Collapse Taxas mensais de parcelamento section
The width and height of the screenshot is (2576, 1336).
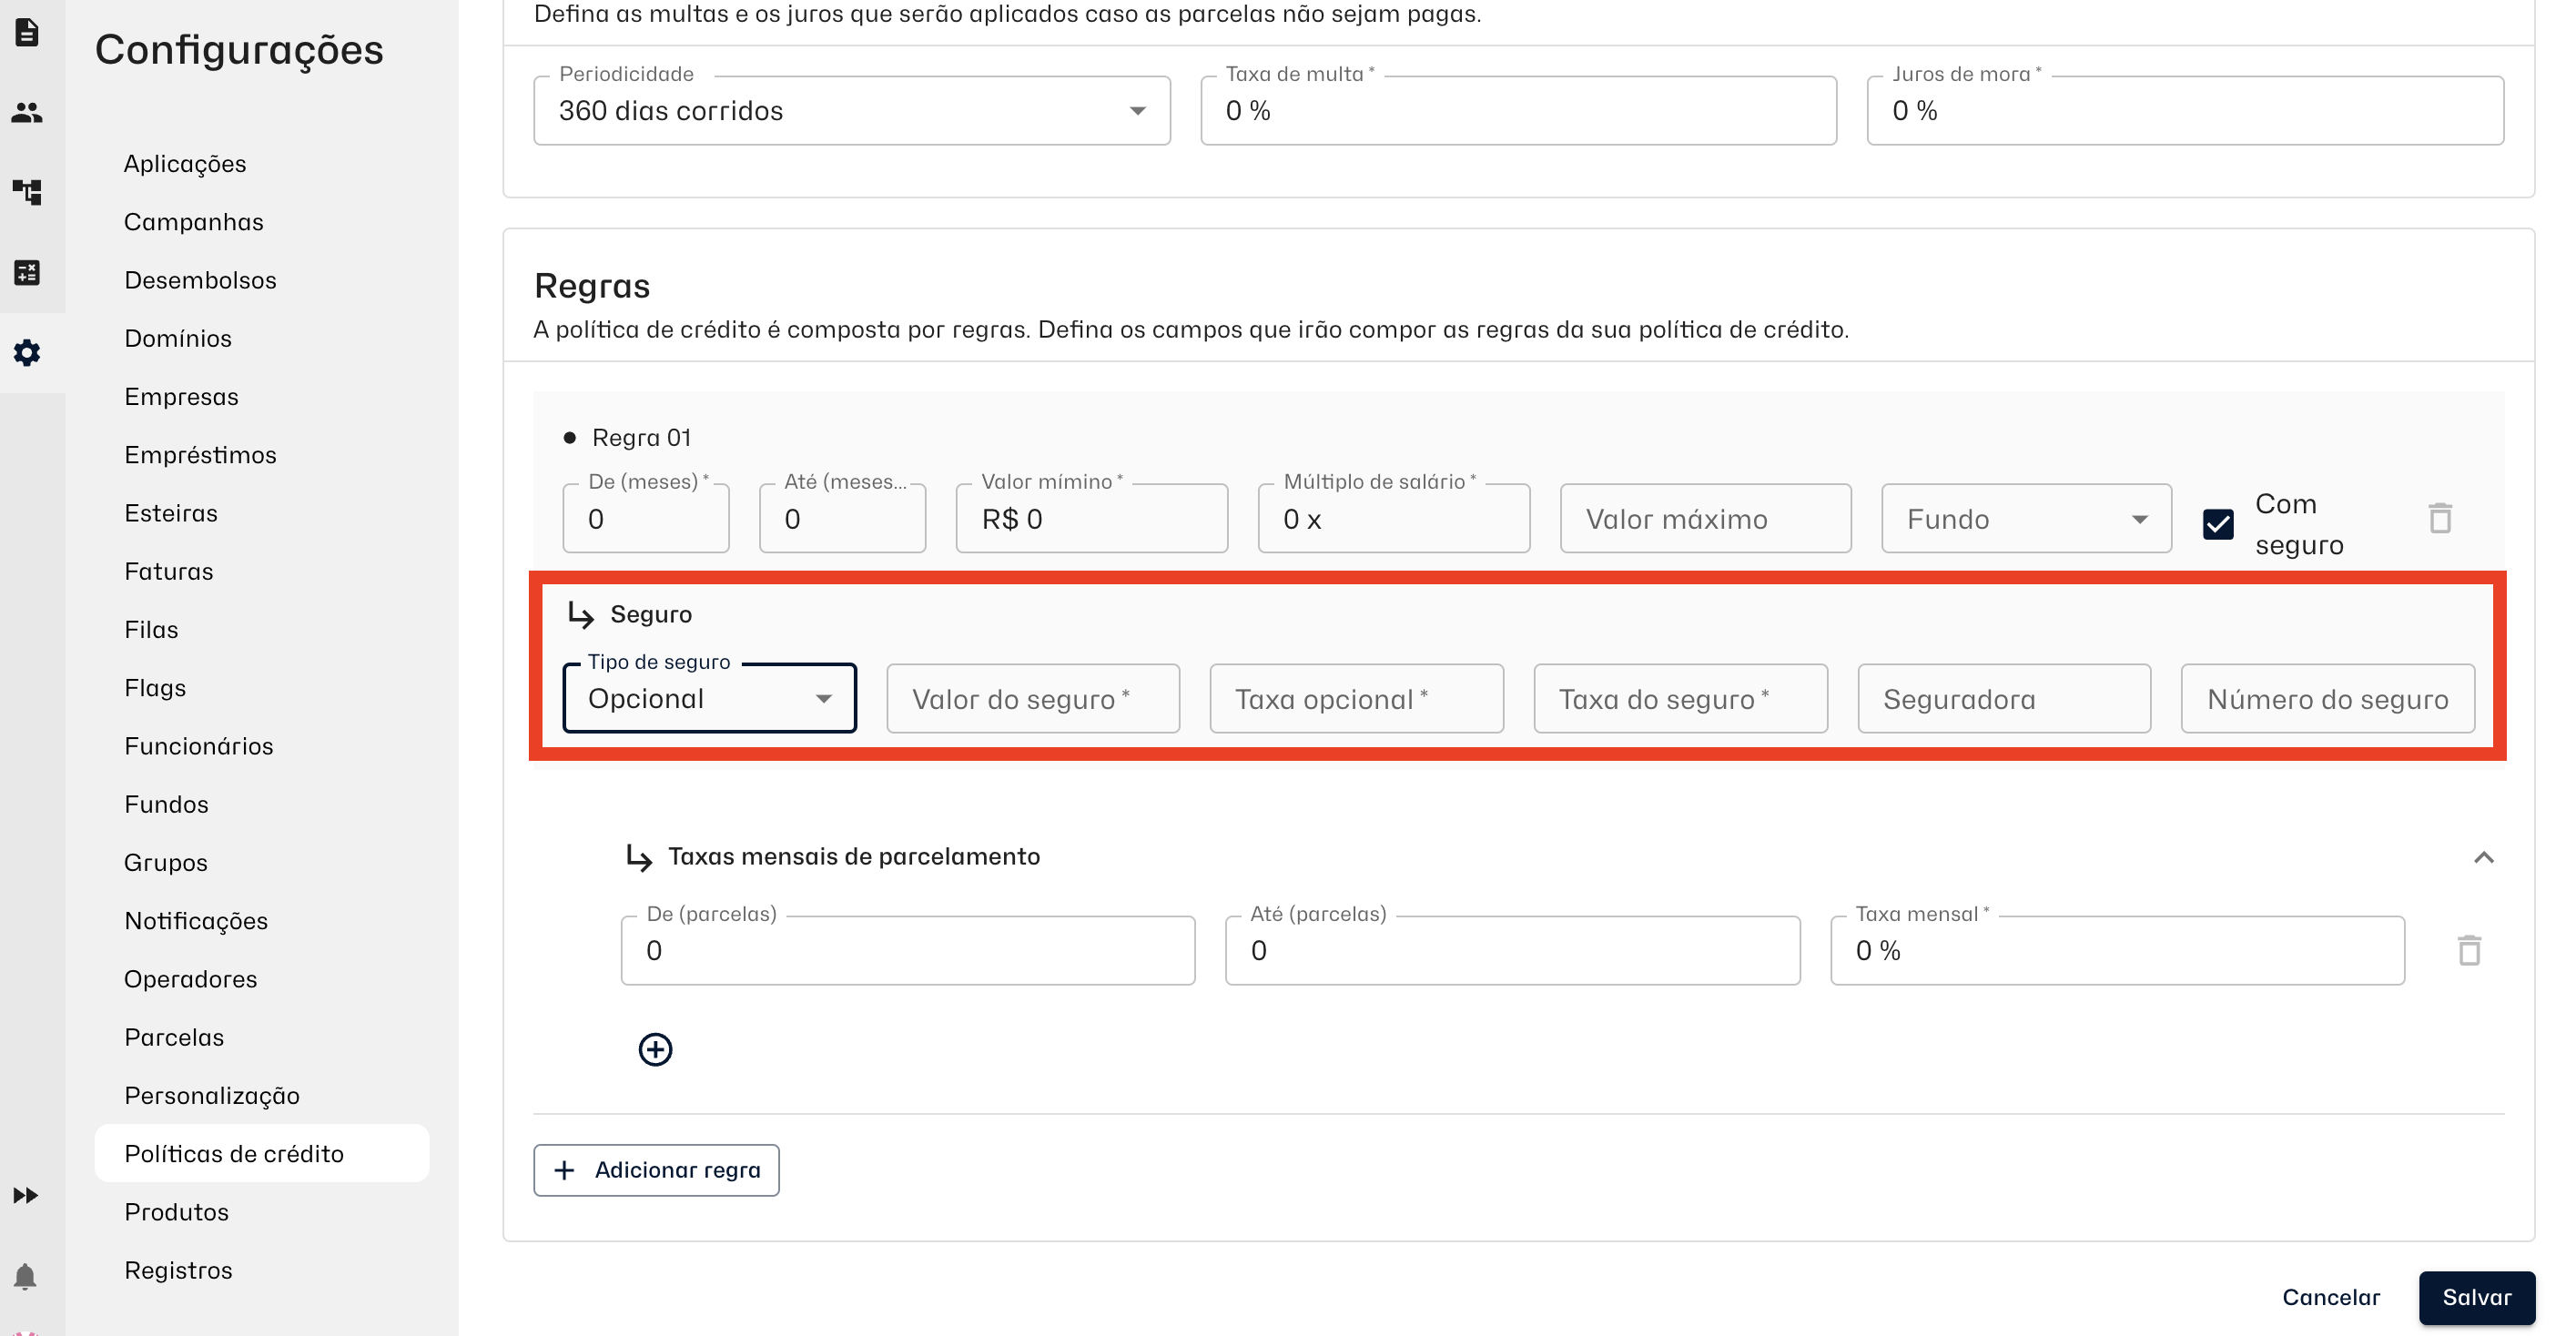[2483, 857]
